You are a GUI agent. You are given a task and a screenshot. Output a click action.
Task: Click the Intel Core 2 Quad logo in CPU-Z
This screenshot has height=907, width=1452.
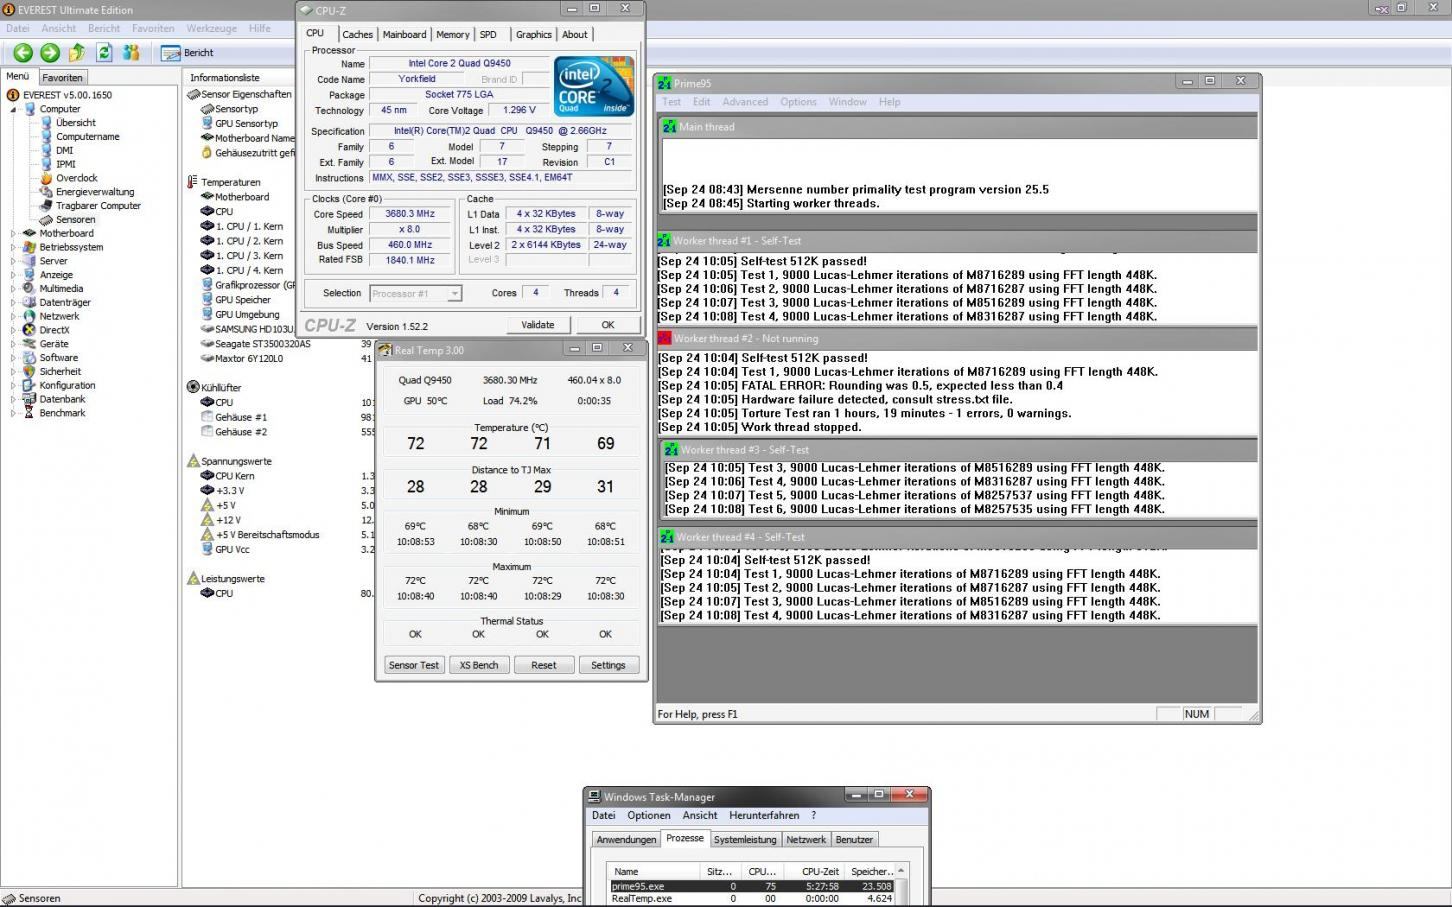[x=594, y=86]
